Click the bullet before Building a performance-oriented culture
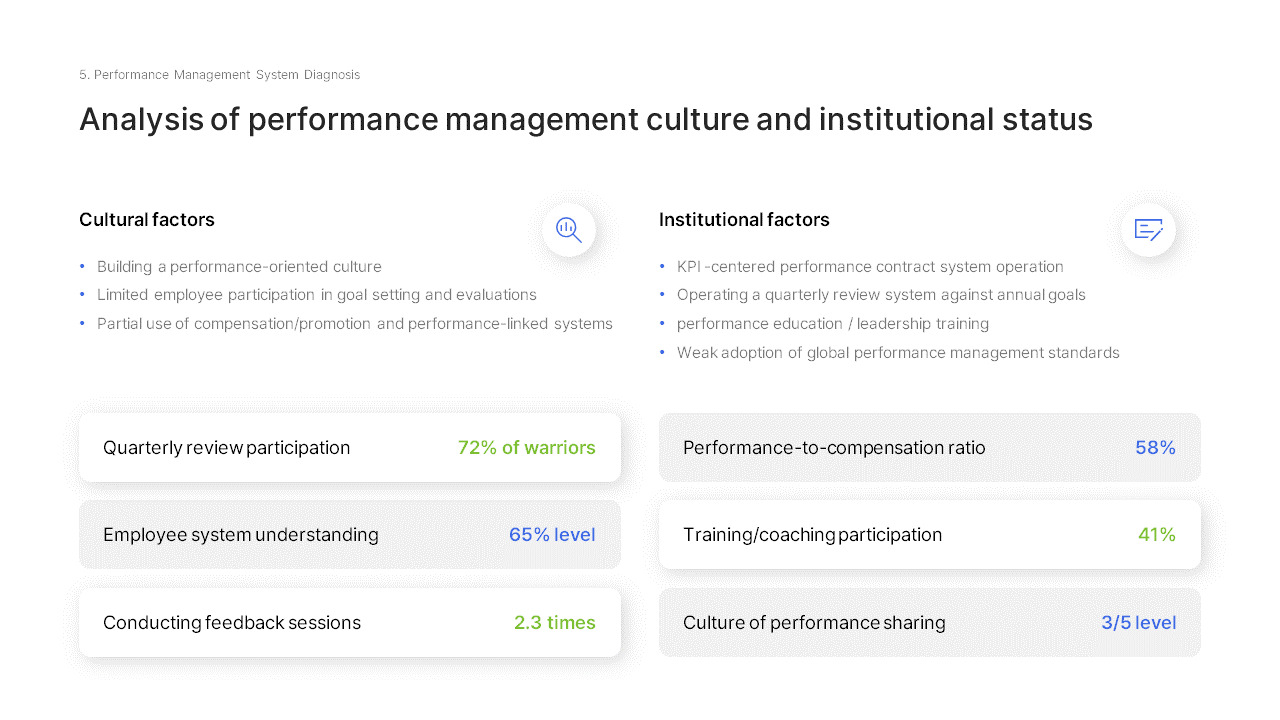 click(82, 266)
